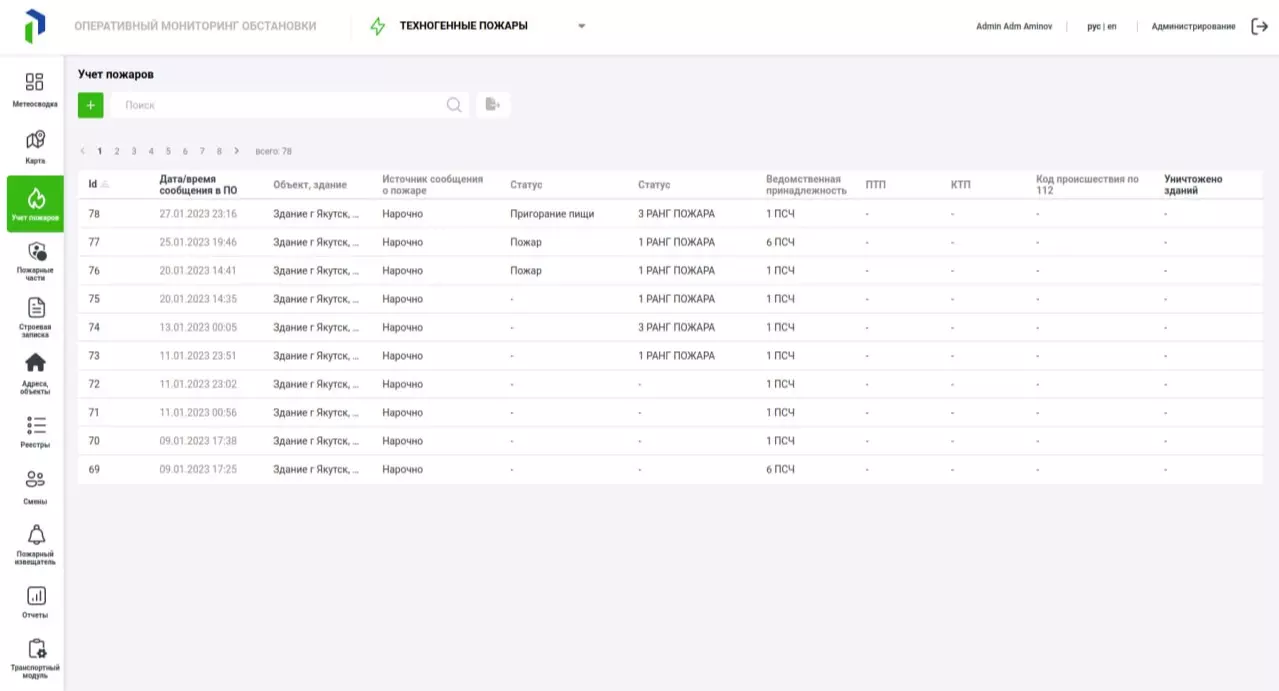
Task: Sort by Дата/время сообщения в ПО header
Action: click(198, 184)
